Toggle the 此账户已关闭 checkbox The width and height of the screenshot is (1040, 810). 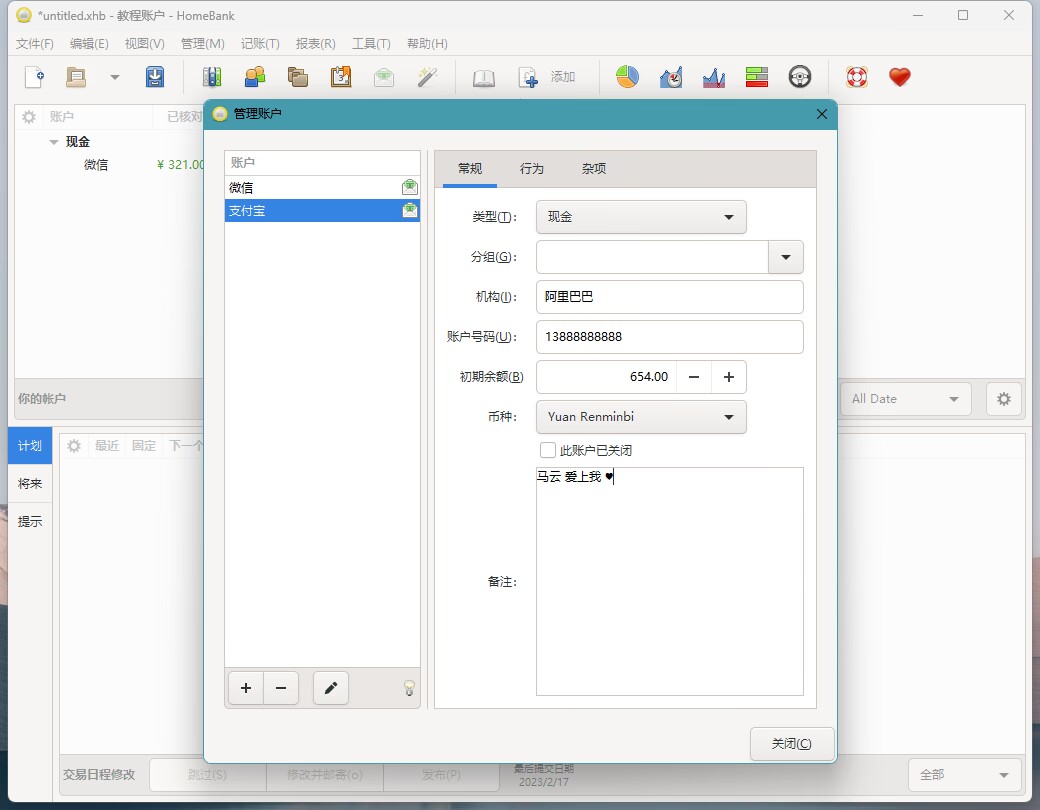coord(548,450)
